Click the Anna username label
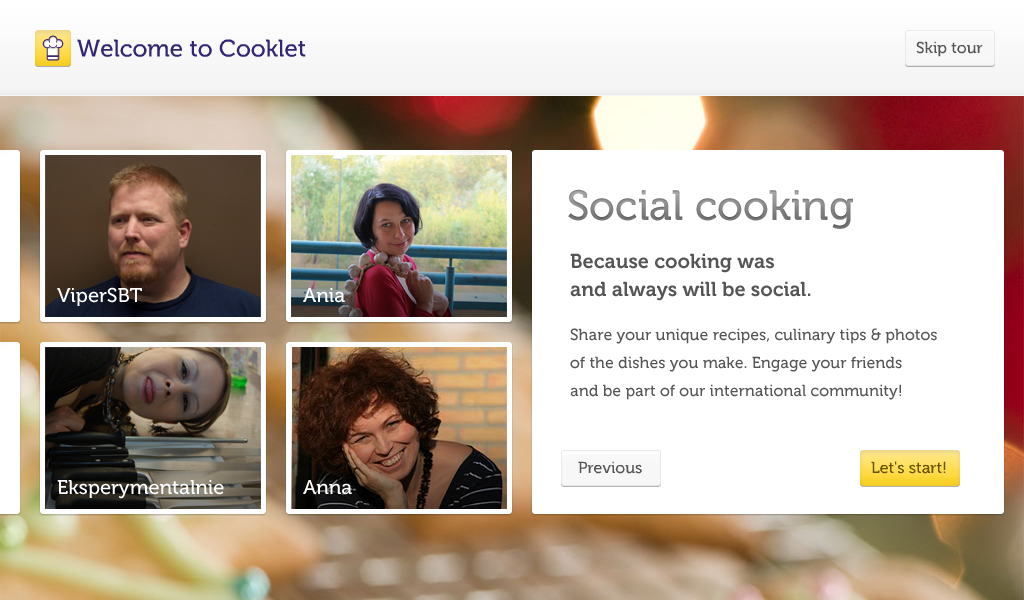 328,487
